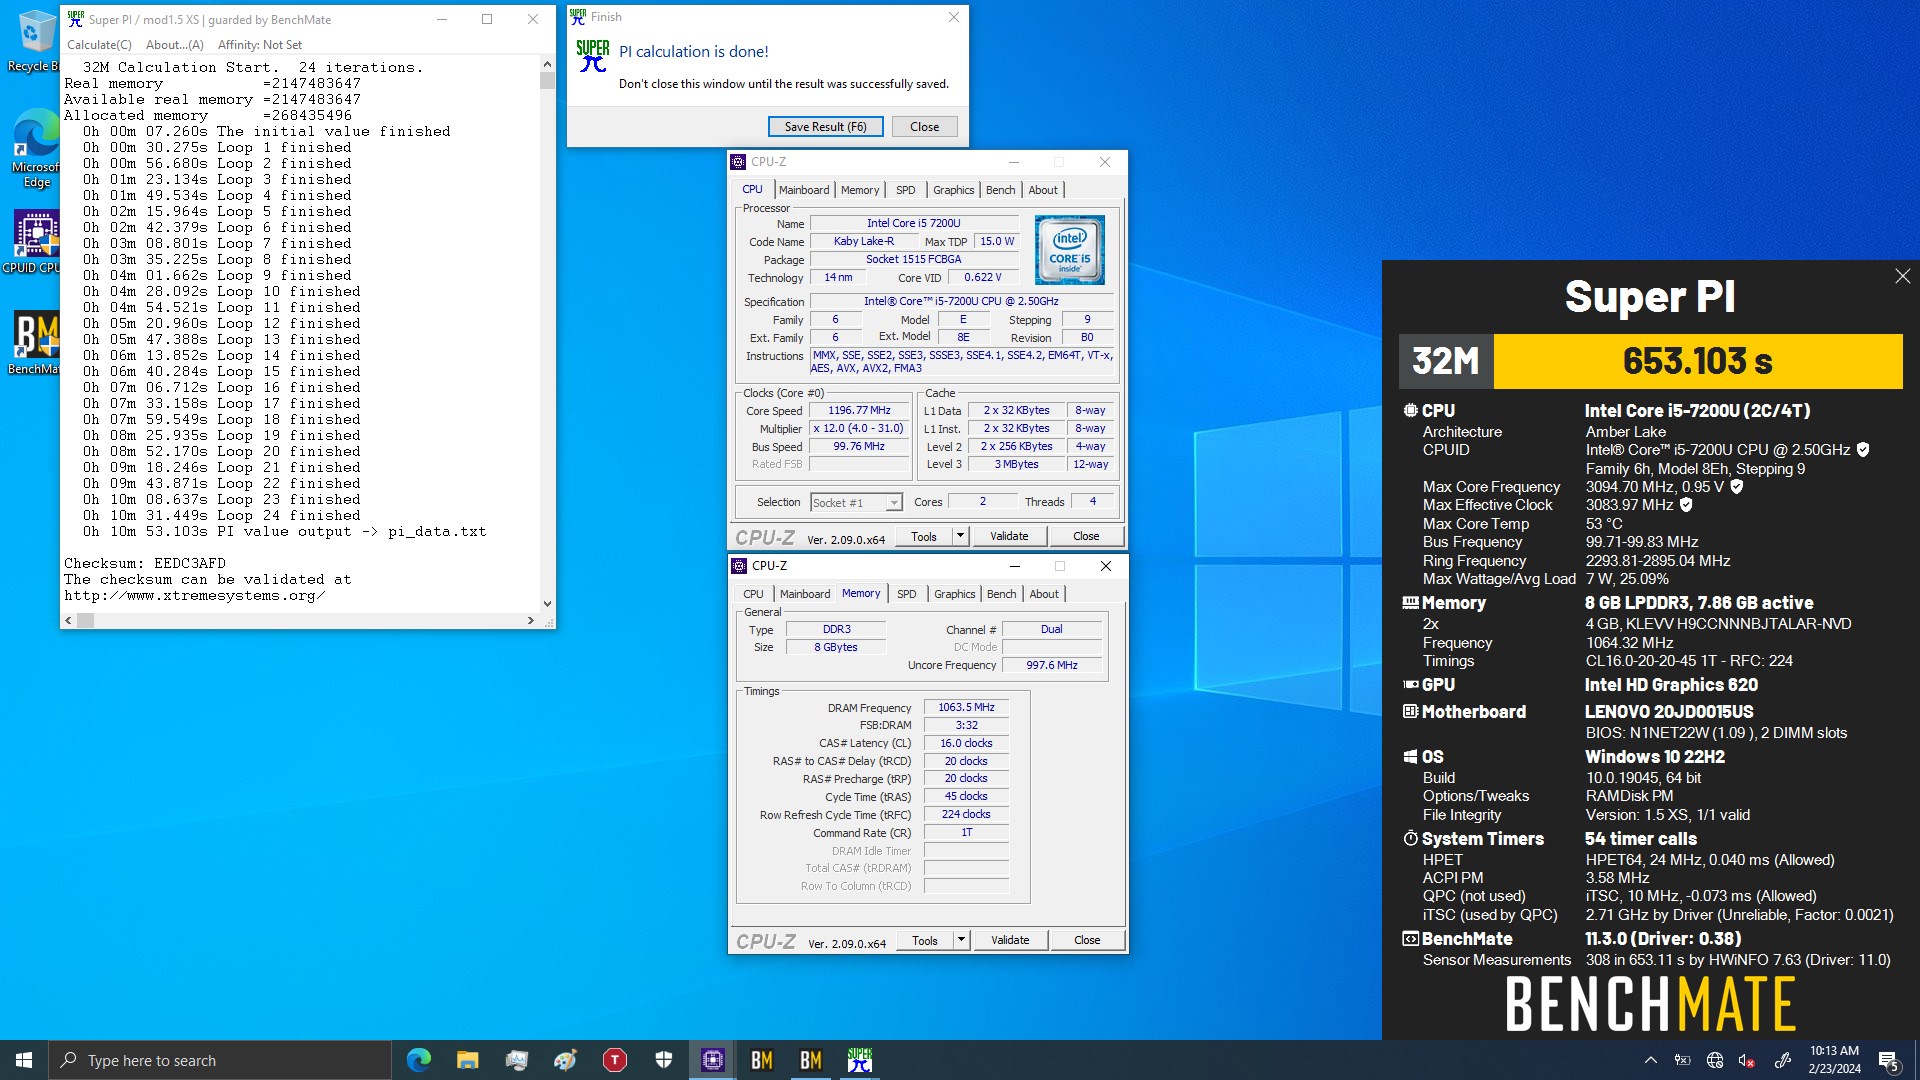This screenshot has width=1920, height=1080.
Task: Select Bench tab in upper CPU-Z window
Action: tap(1000, 190)
